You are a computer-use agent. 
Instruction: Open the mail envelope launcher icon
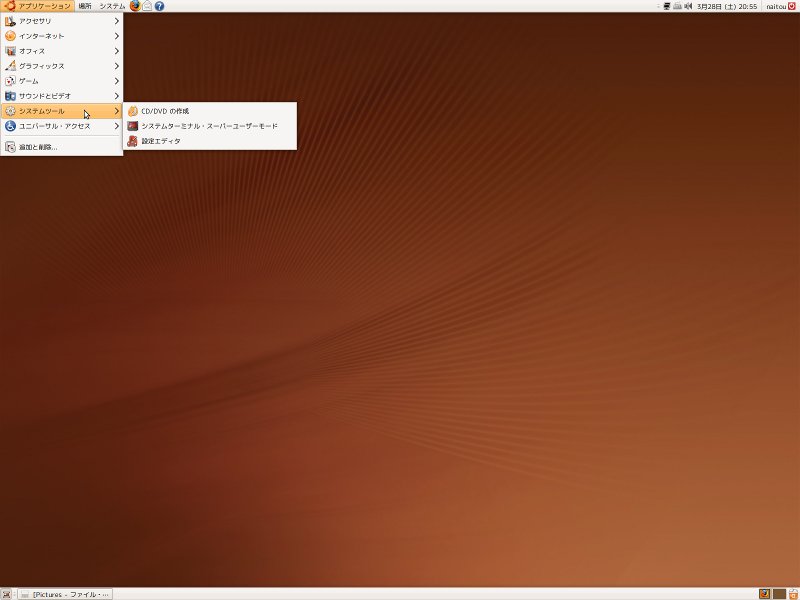click(147, 6)
